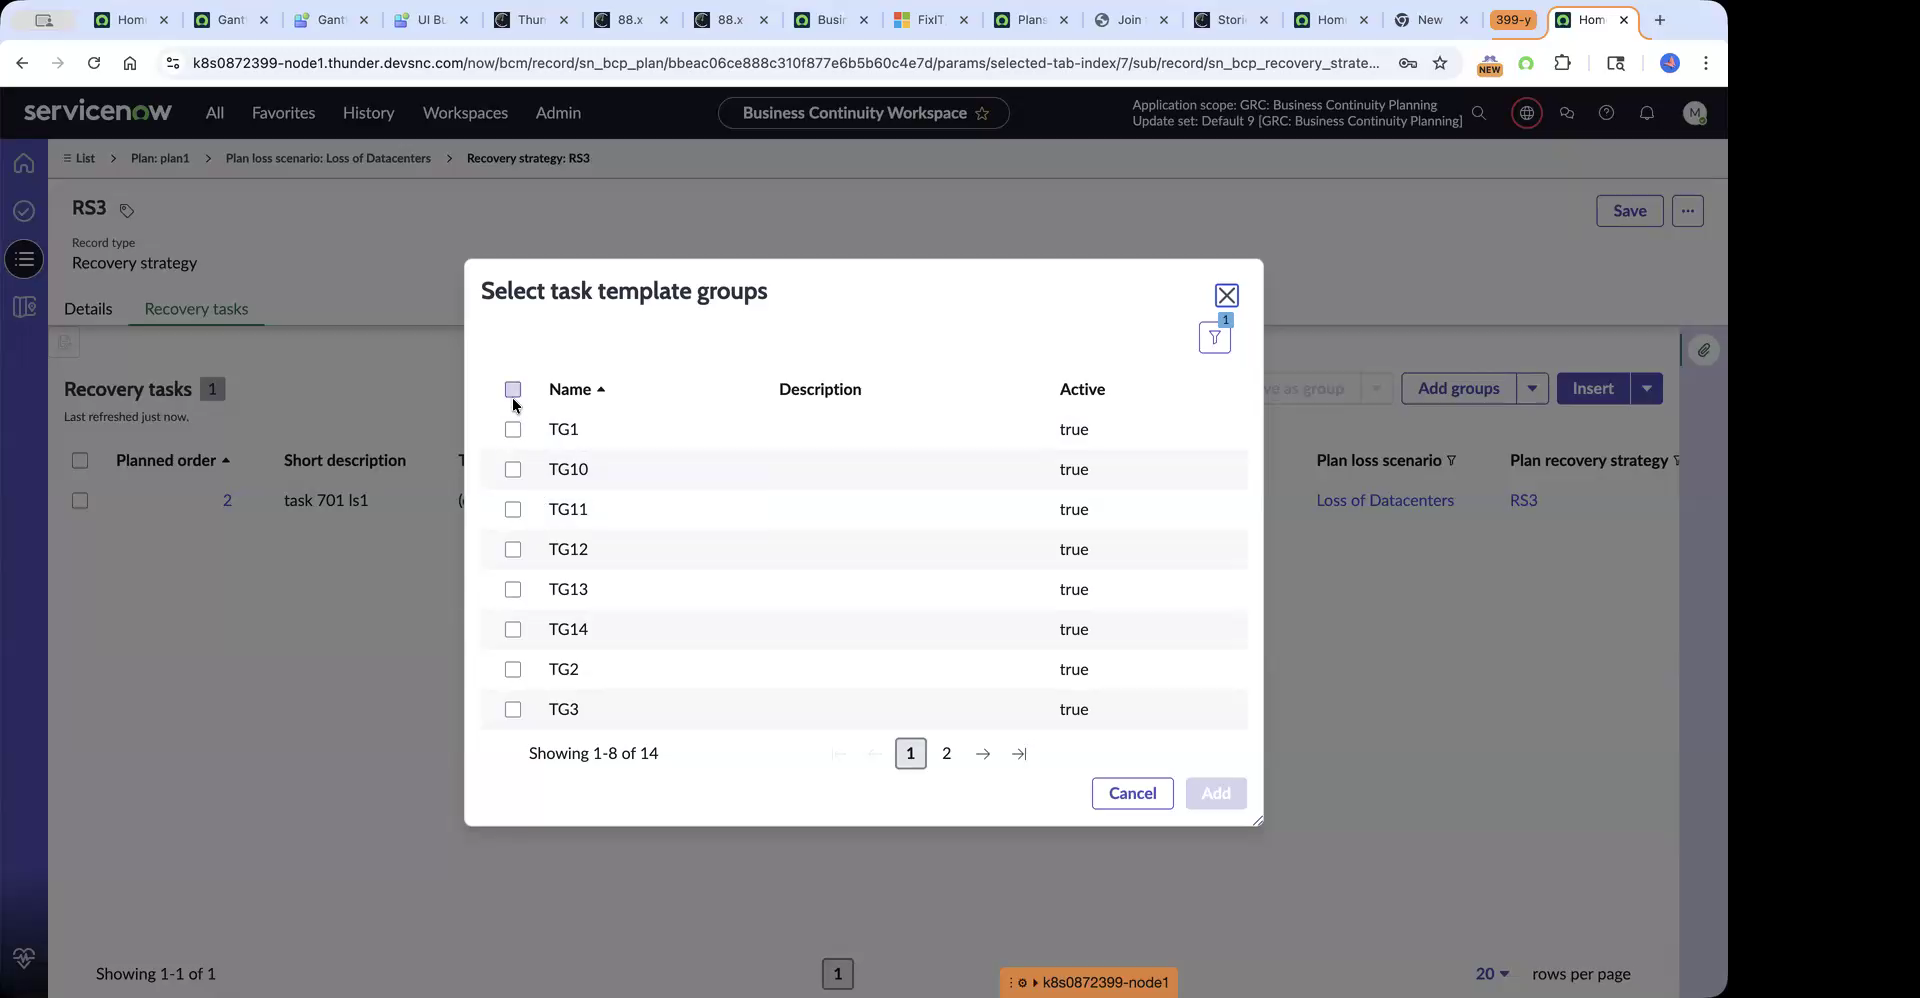Open the library books icon in the sidebar

click(x=24, y=307)
